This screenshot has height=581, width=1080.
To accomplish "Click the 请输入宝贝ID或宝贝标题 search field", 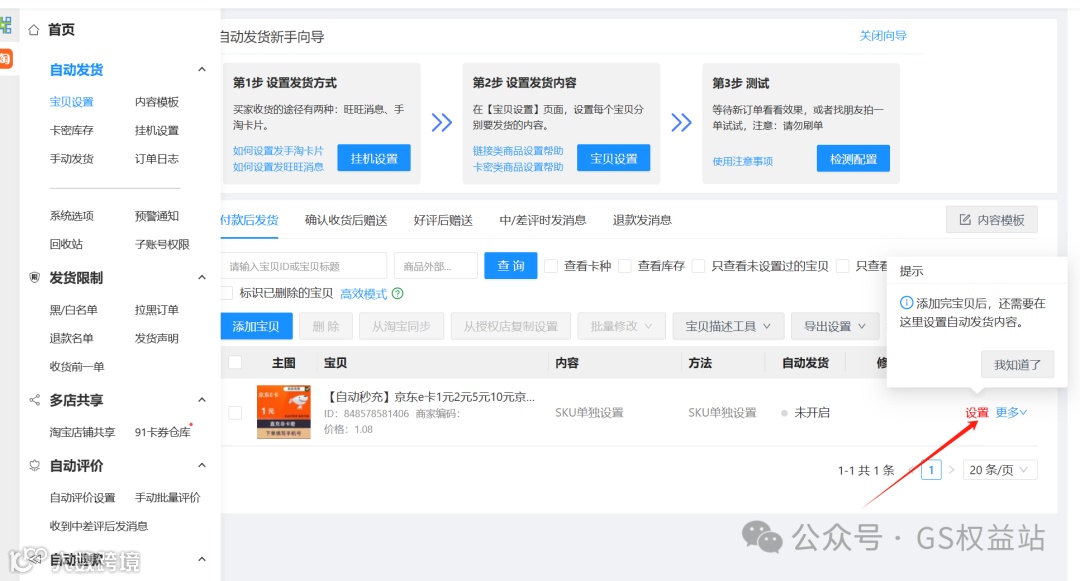I will [304, 266].
